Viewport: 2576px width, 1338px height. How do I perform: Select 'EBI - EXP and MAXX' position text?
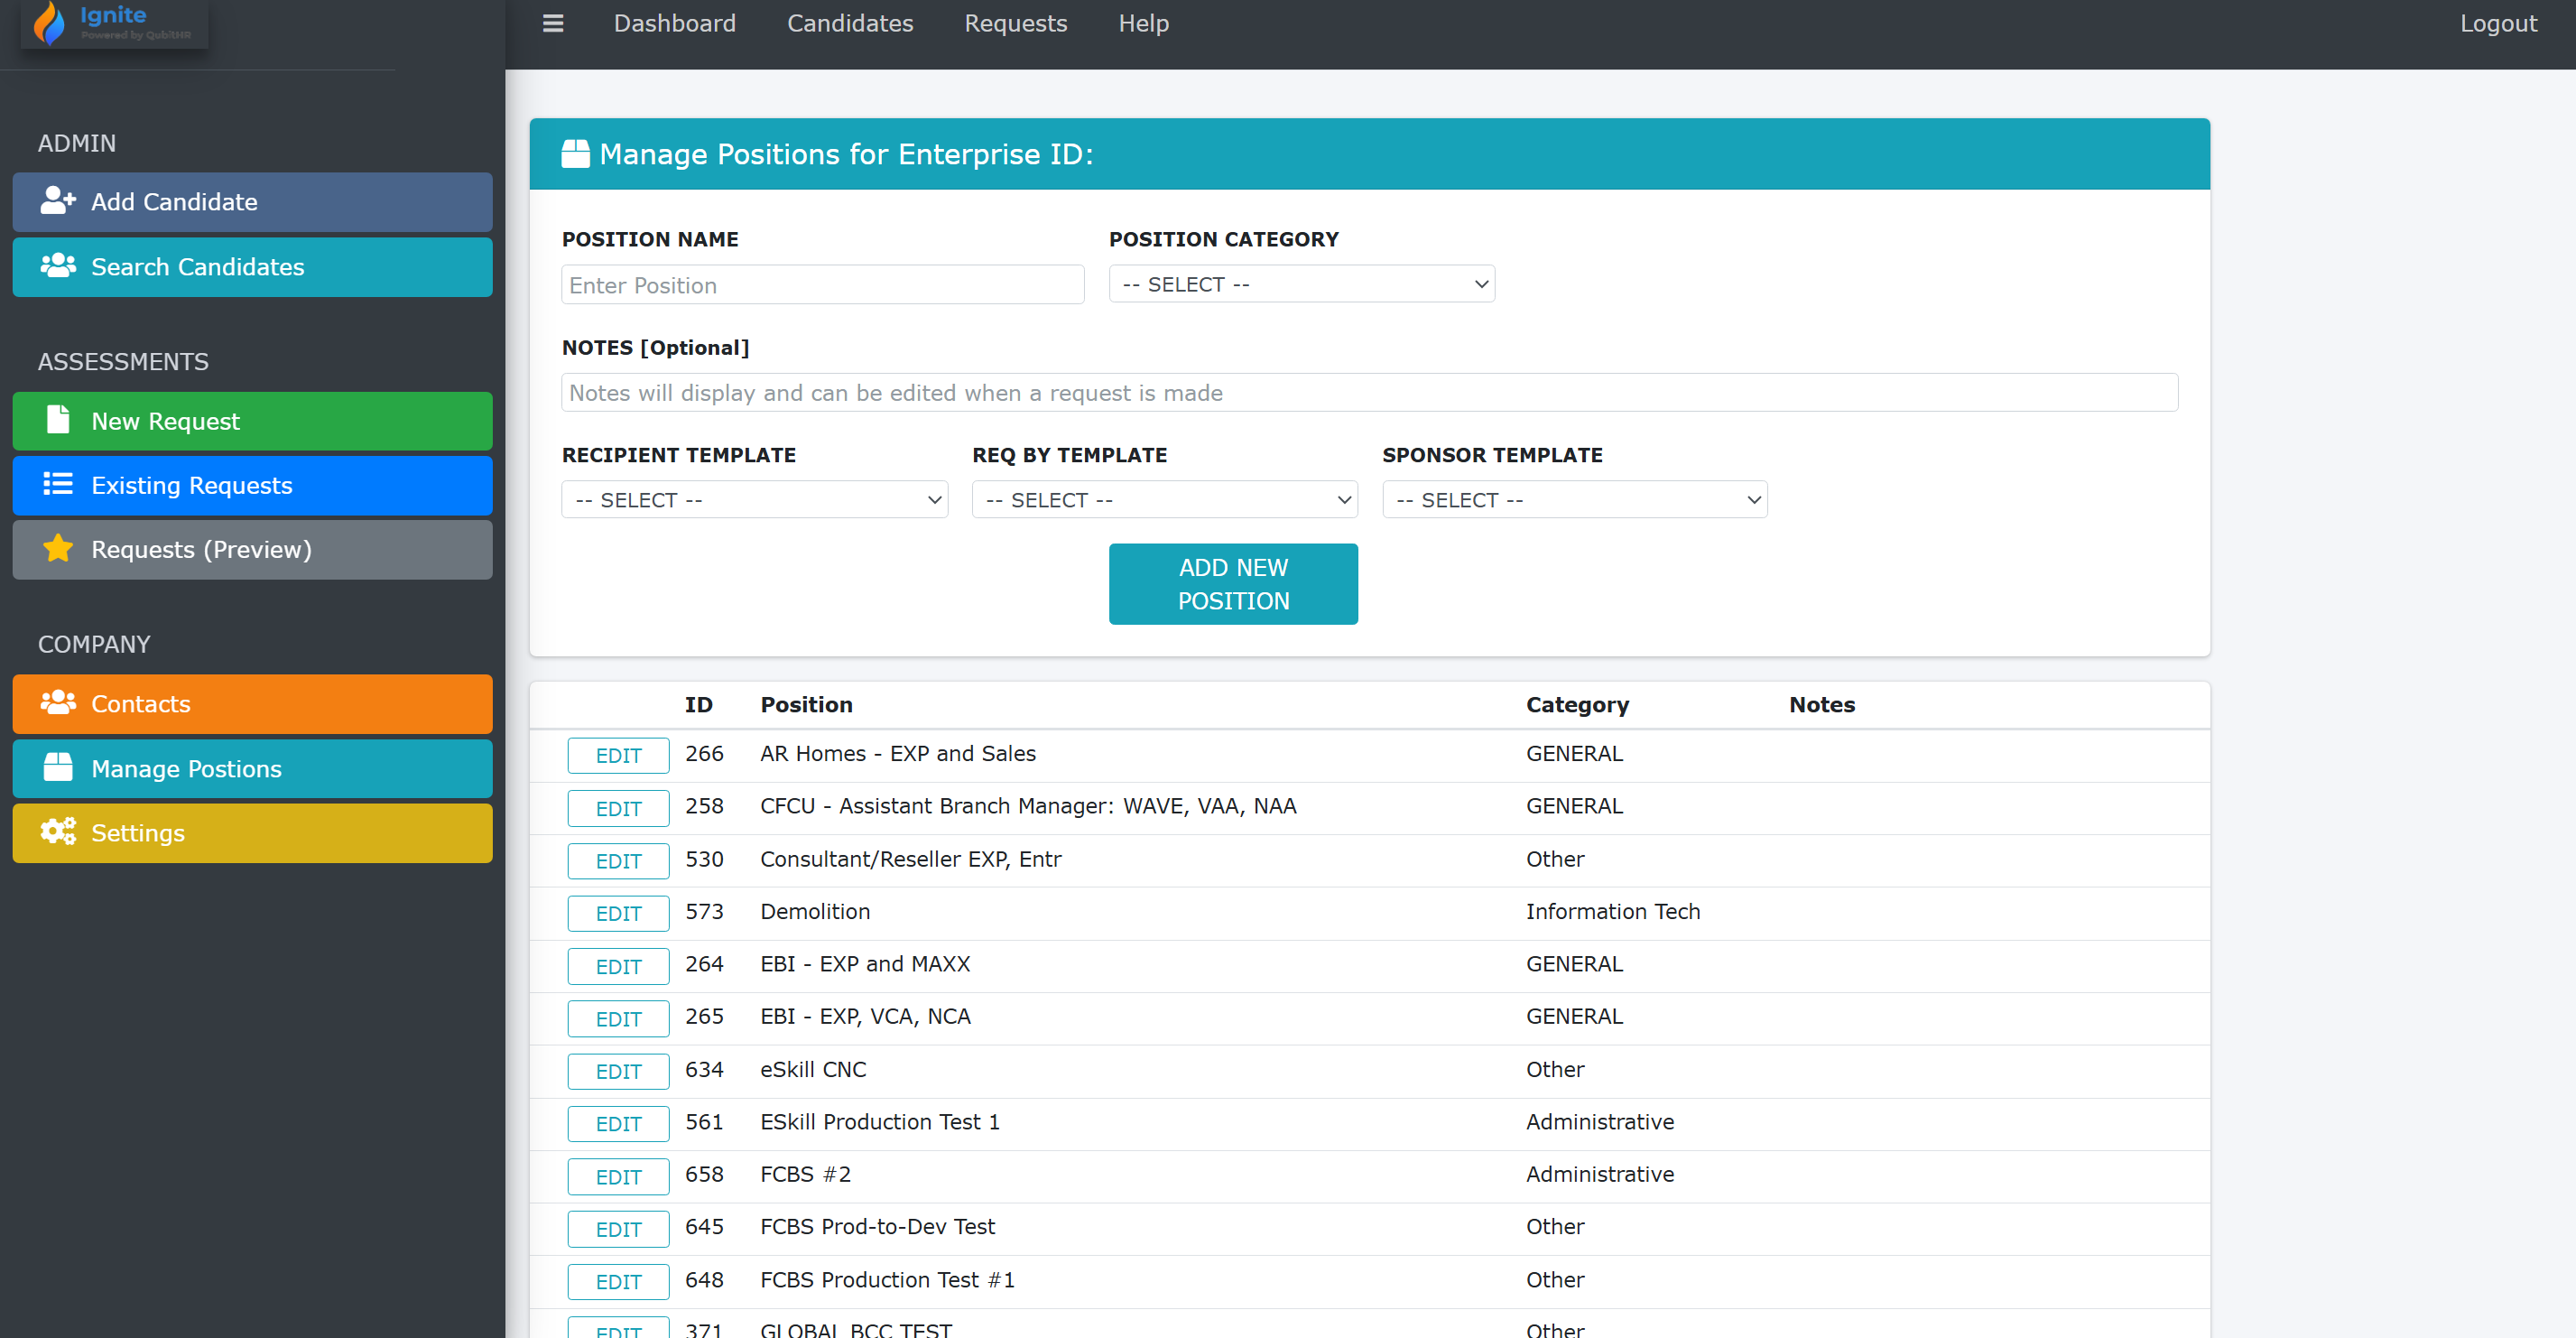865,963
